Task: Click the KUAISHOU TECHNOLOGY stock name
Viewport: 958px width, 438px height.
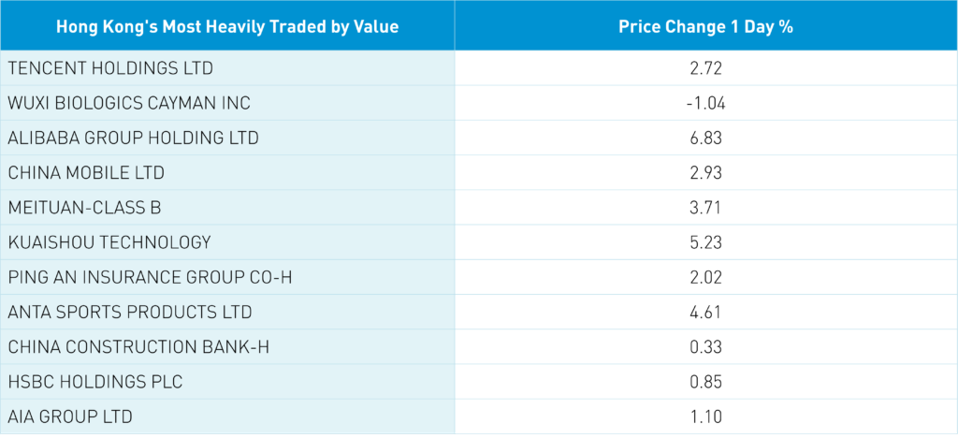Action: tap(109, 242)
